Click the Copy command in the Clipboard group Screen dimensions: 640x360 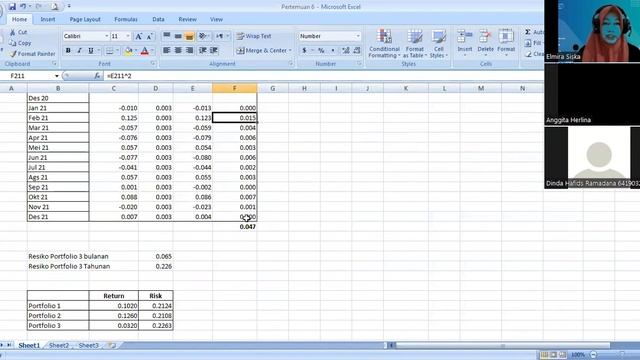(20, 43)
